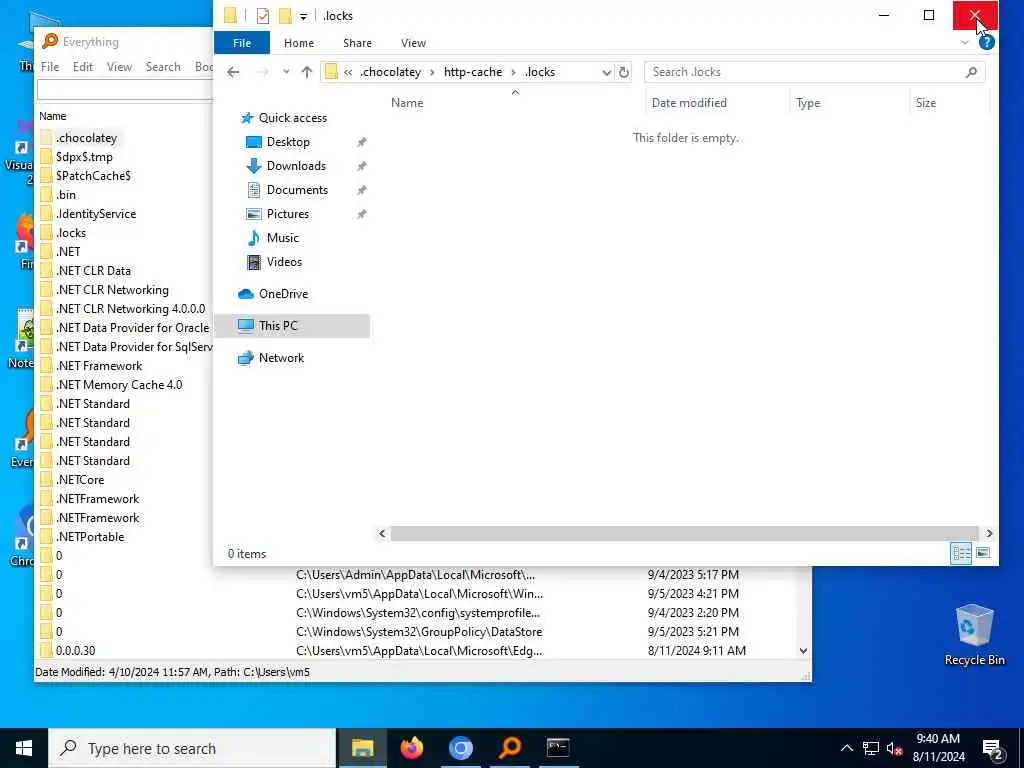Open Chromium taskbar icon
Screen dimensions: 1024x768
[x=460, y=748]
